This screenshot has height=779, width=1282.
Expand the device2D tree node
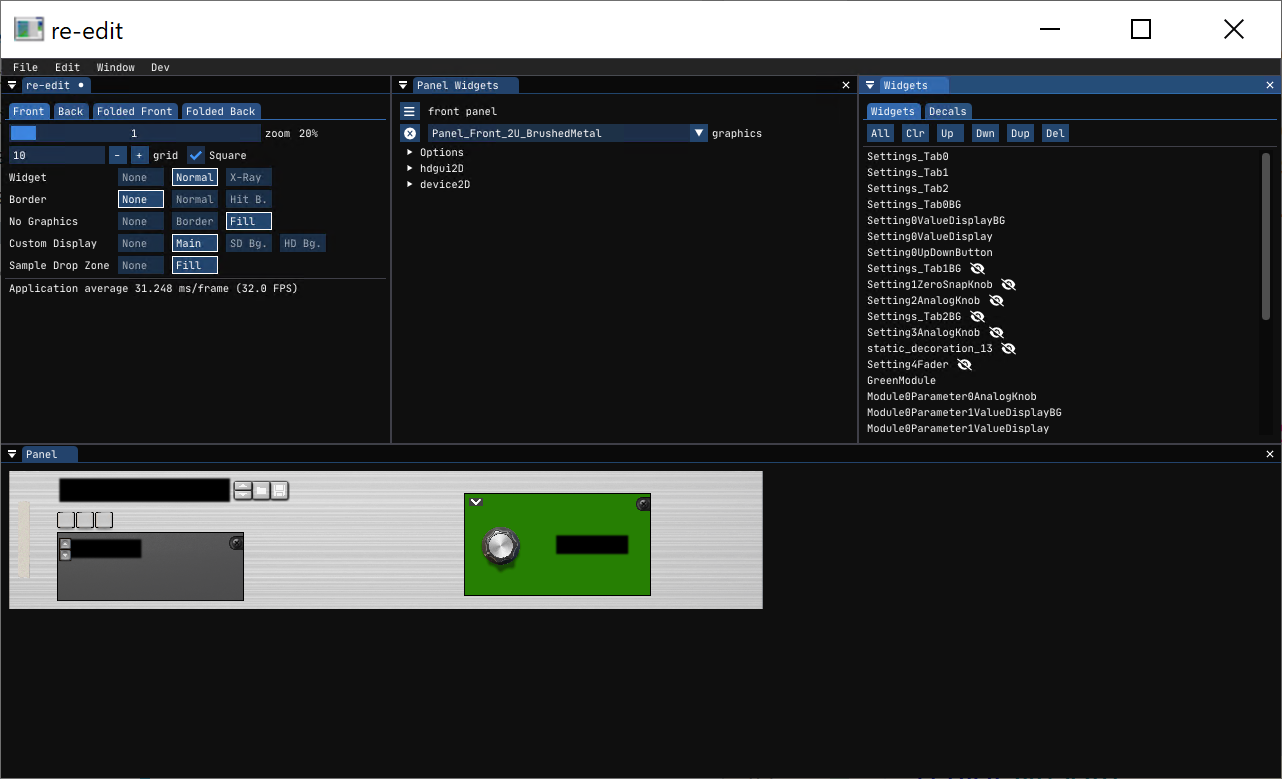[410, 184]
